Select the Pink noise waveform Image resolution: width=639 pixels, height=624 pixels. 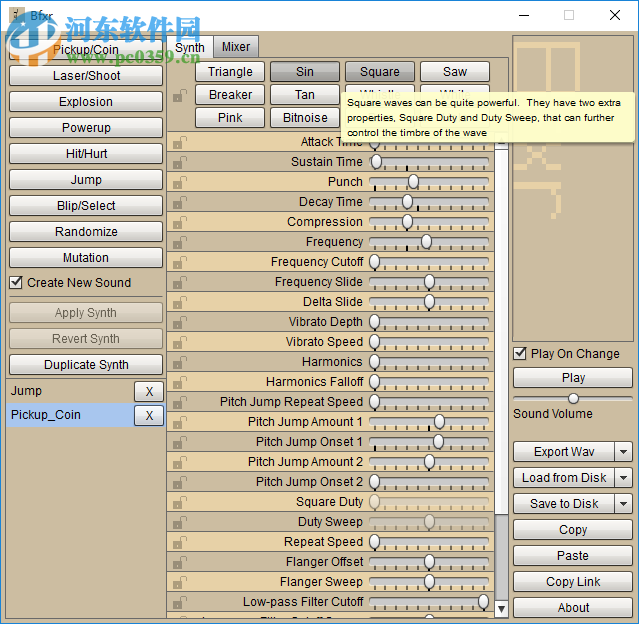230,118
